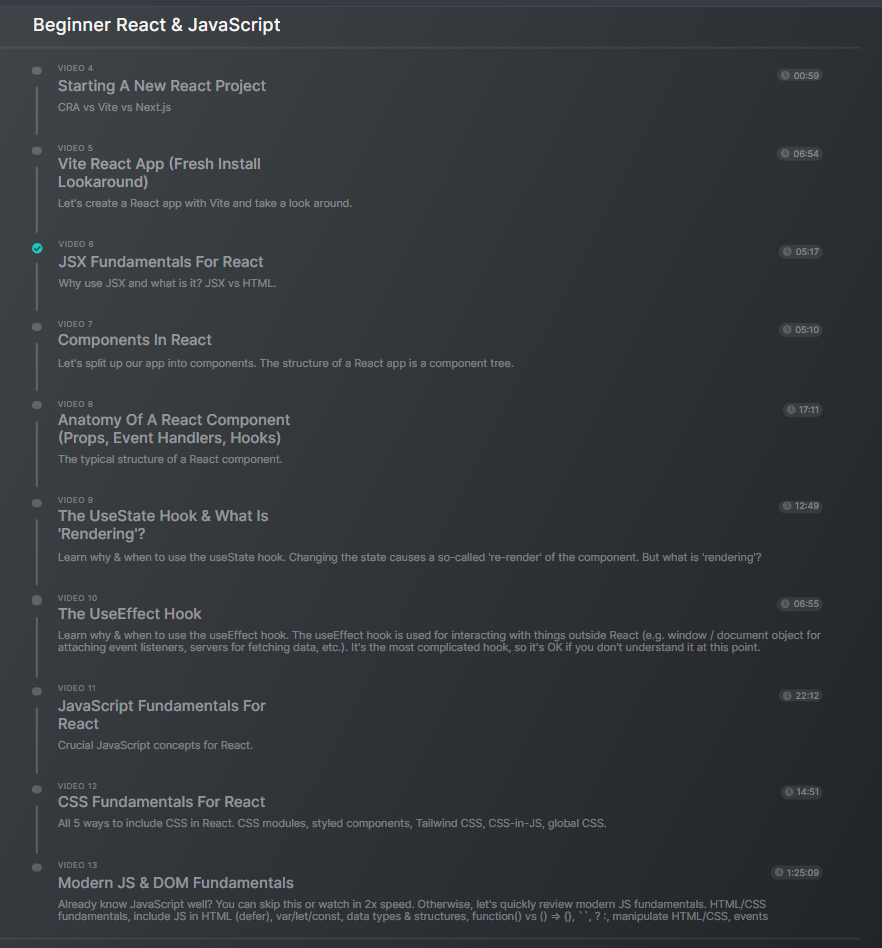882x948 pixels.
Task: Click the Beginner React & JavaScript heading
Action: [x=157, y=25]
